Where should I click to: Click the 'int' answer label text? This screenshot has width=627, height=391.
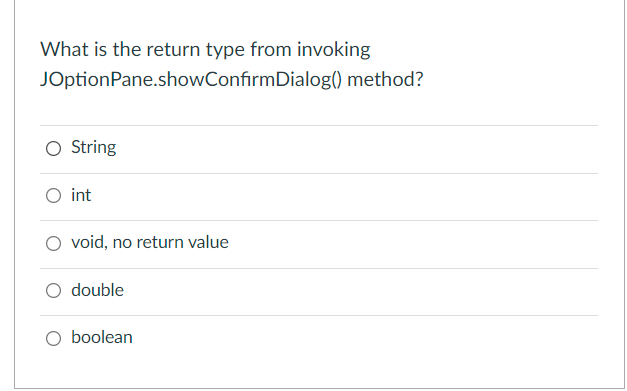point(81,195)
